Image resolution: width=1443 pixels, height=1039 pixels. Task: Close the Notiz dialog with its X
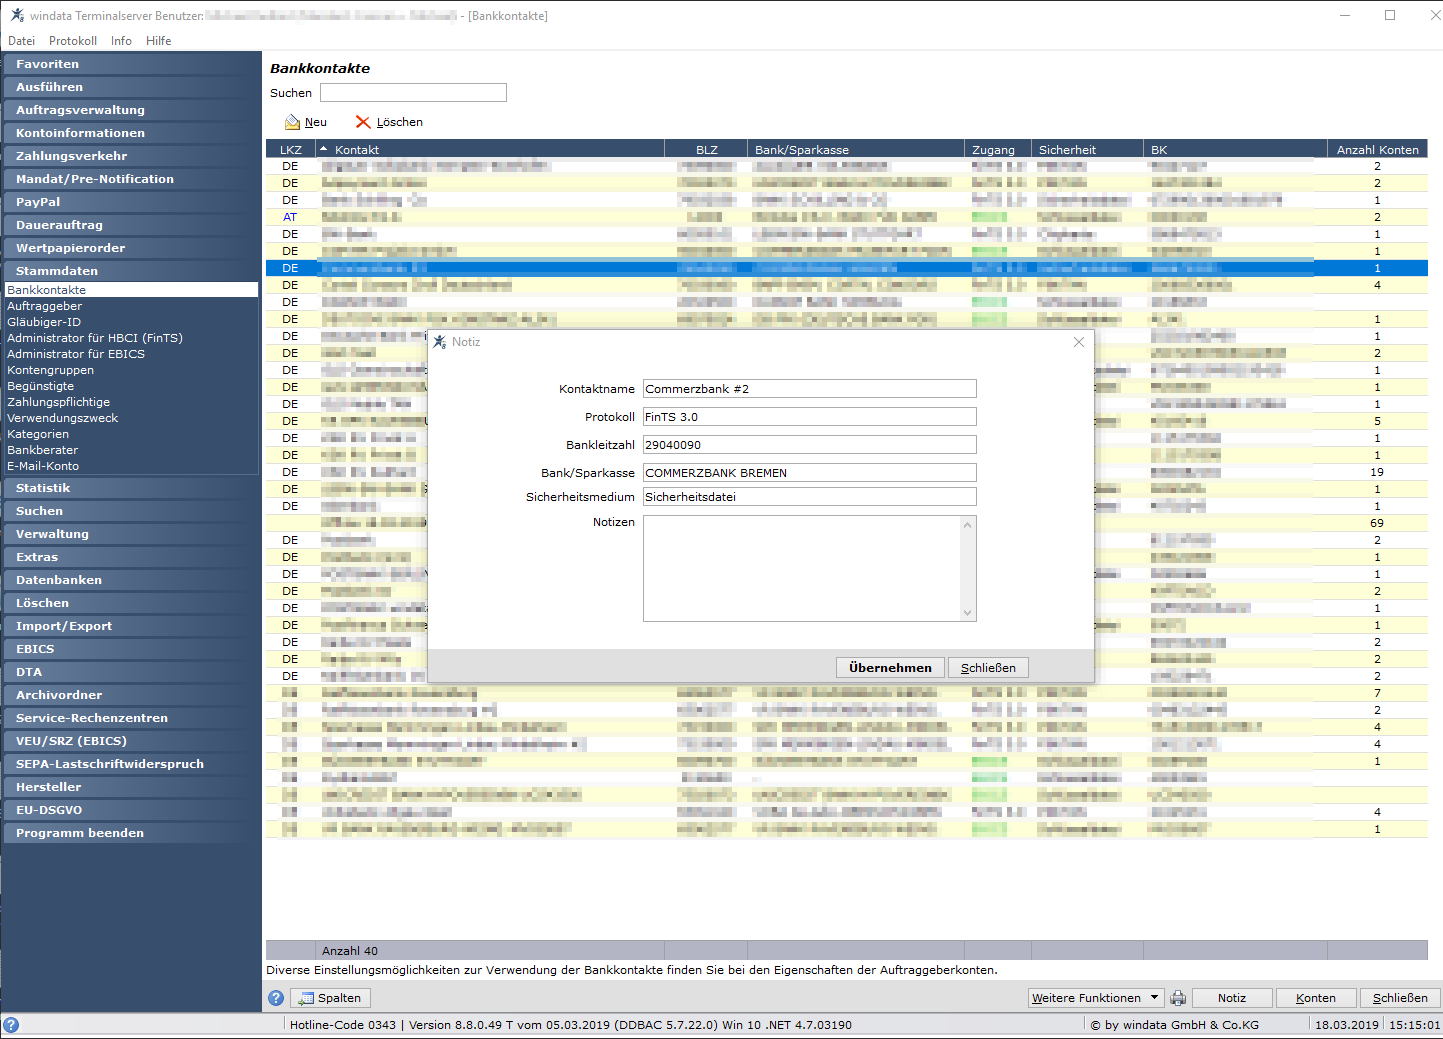point(1079,342)
